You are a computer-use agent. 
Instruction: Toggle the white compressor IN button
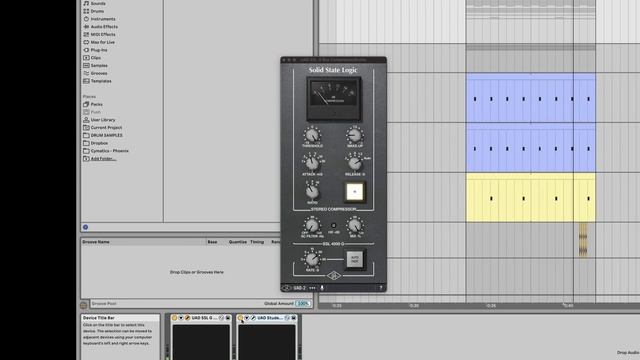coord(354,192)
